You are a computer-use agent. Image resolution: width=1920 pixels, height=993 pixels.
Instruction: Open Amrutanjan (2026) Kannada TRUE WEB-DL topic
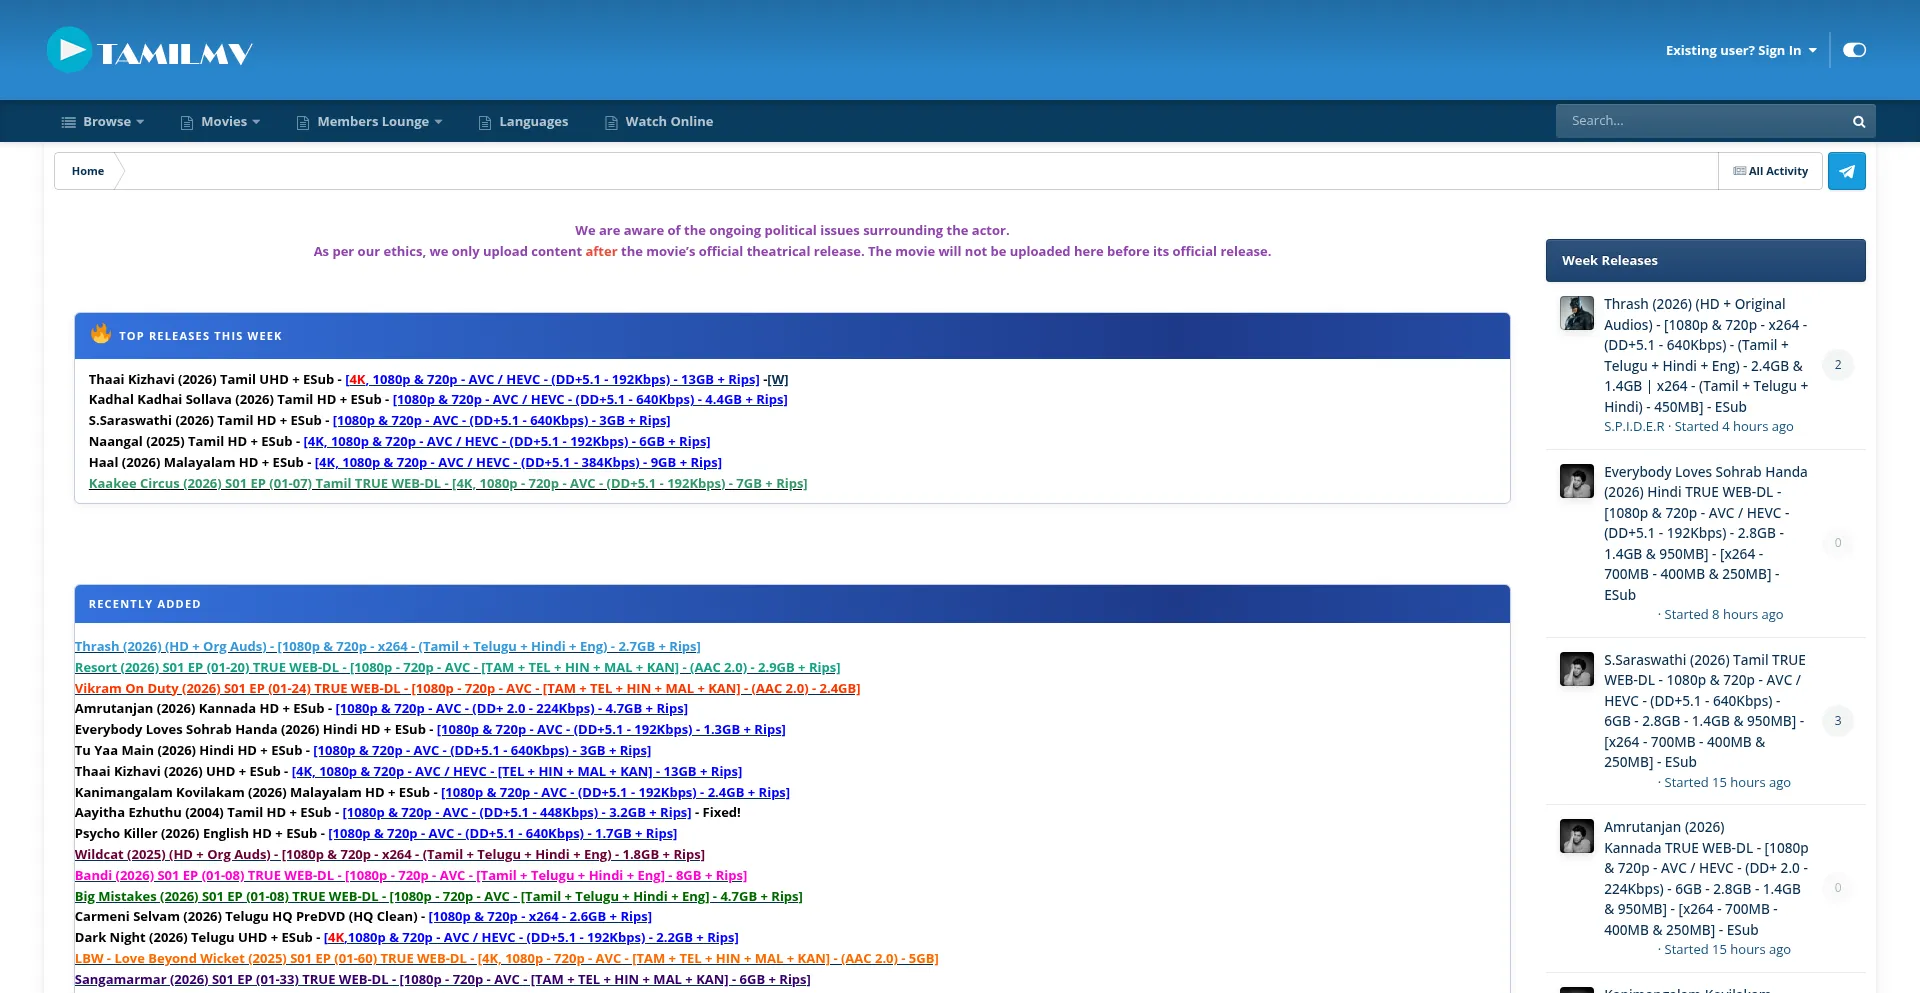click(x=1706, y=878)
